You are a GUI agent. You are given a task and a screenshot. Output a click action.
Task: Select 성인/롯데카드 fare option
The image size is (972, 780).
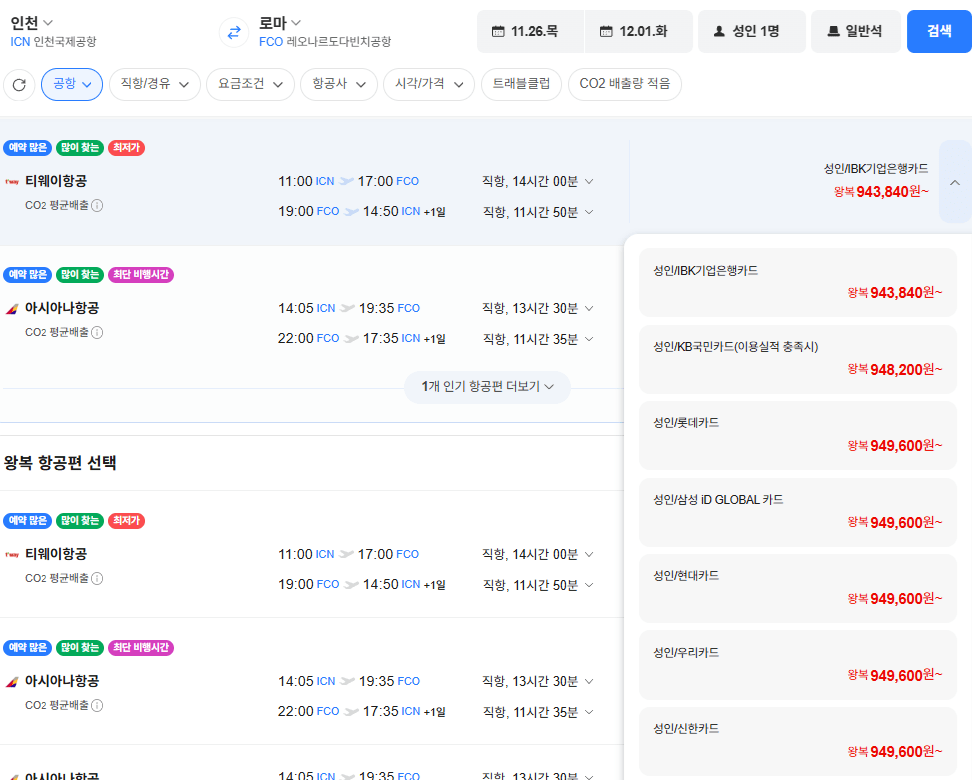798,435
